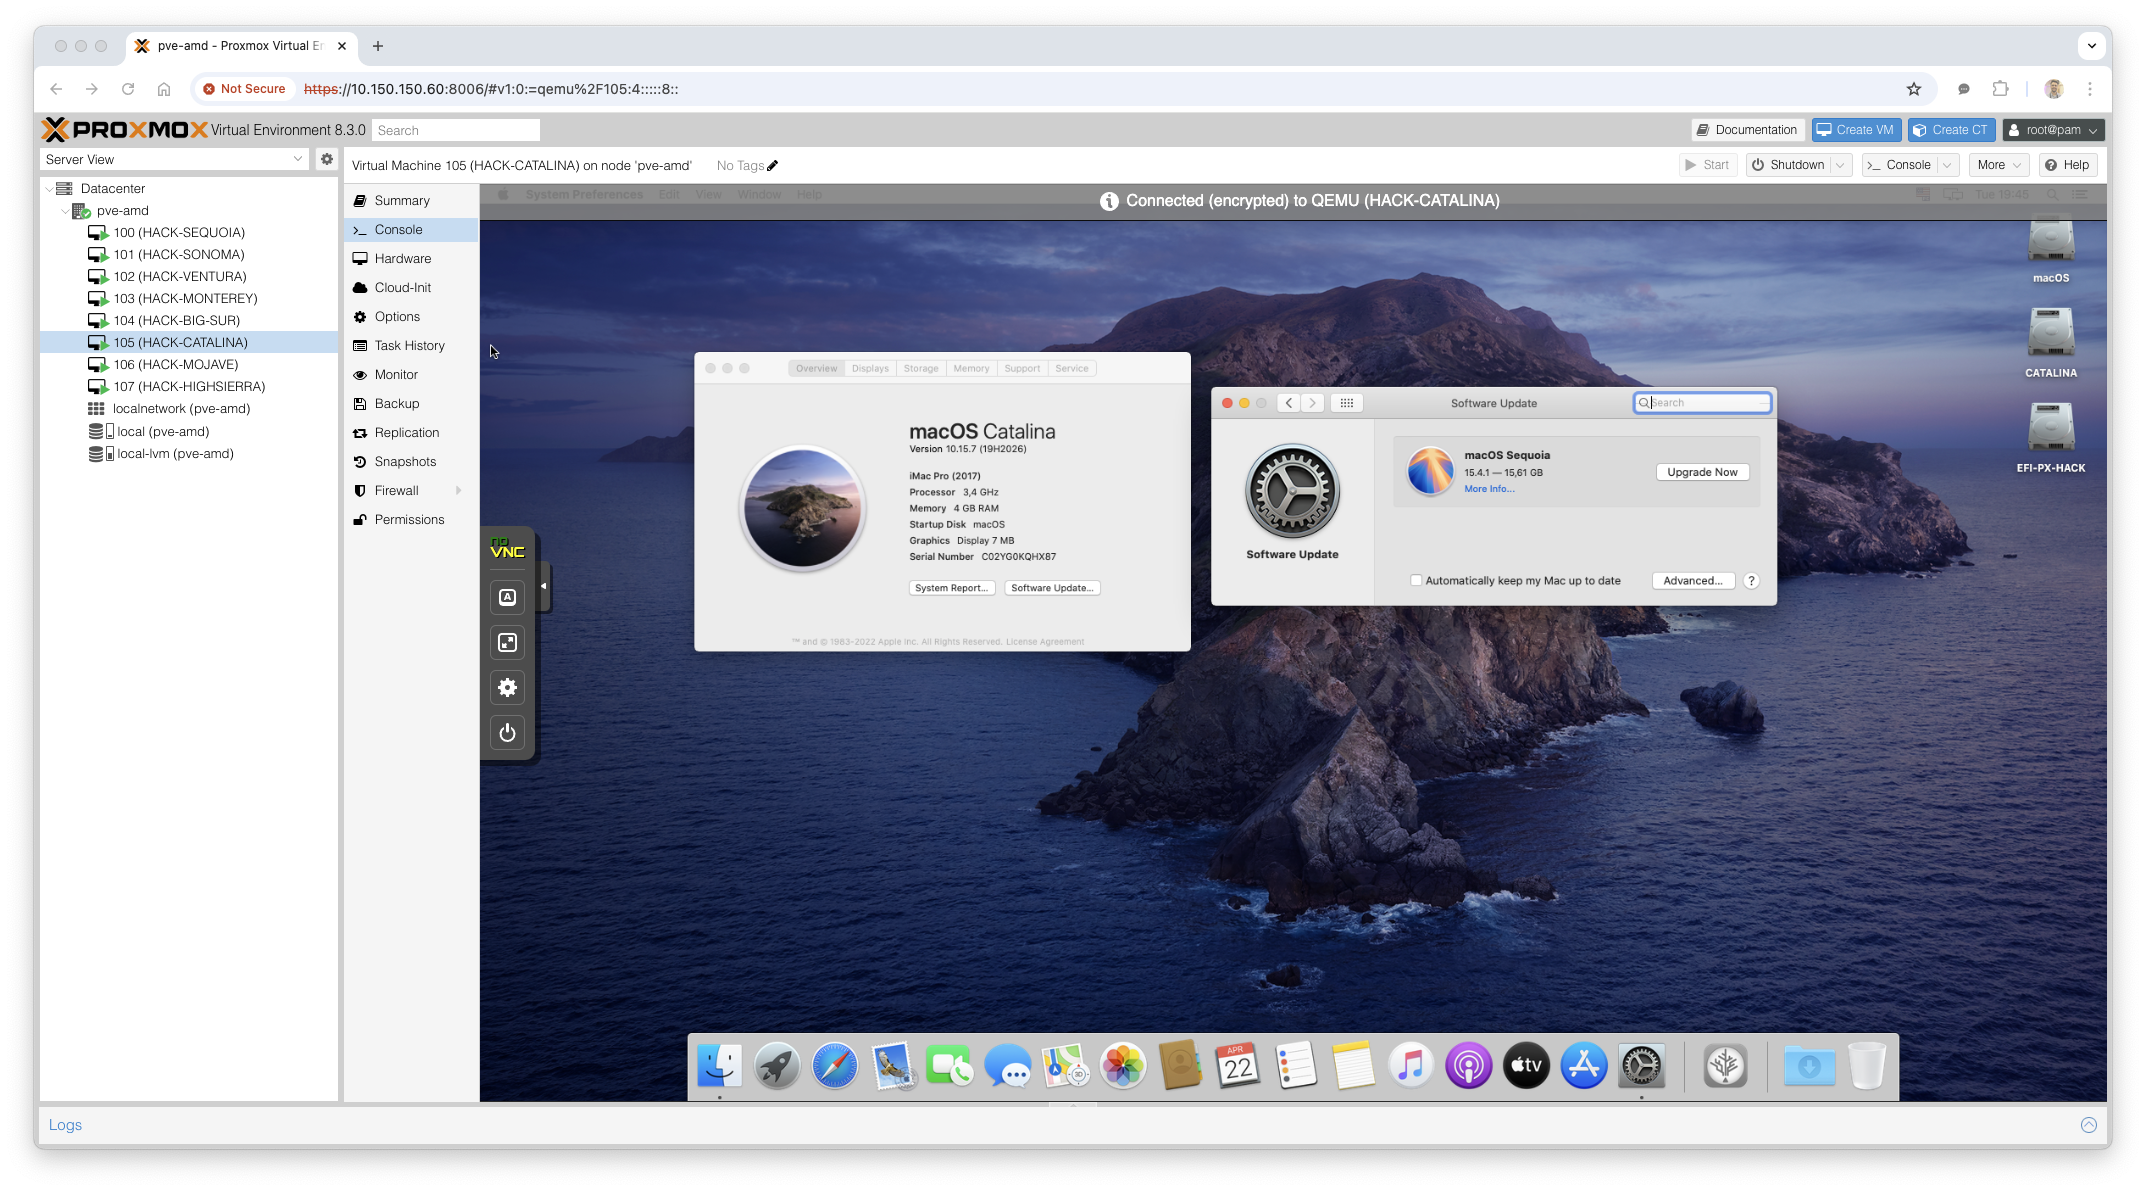Launch Safari from the dock
This screenshot has height=1191, width=2146.
(834, 1066)
